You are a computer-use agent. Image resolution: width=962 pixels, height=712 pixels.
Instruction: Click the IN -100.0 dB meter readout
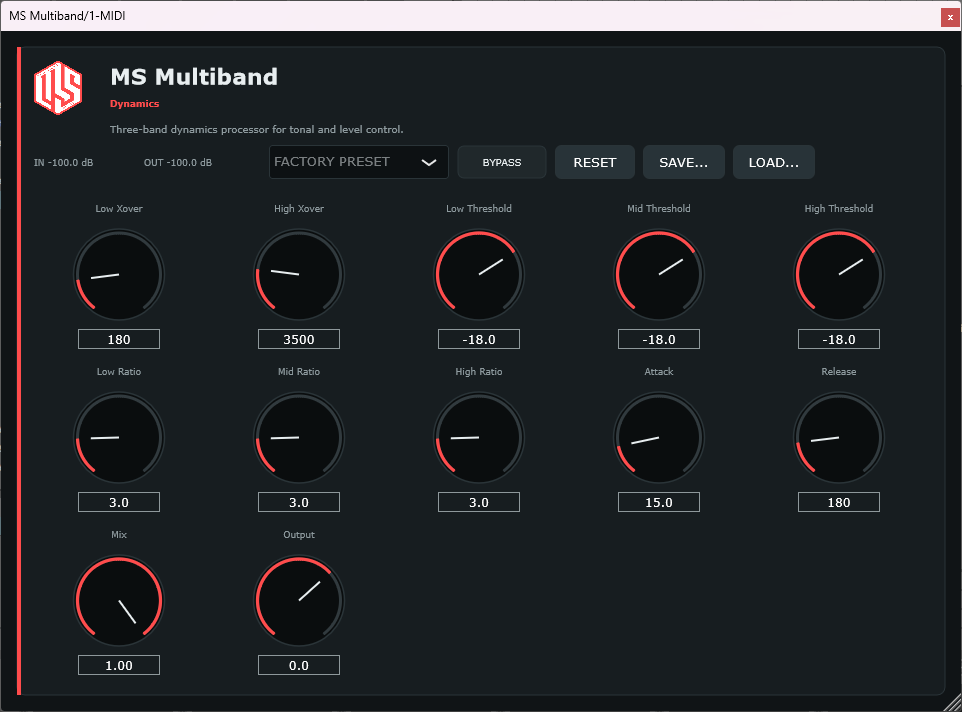pyautogui.click(x=63, y=163)
